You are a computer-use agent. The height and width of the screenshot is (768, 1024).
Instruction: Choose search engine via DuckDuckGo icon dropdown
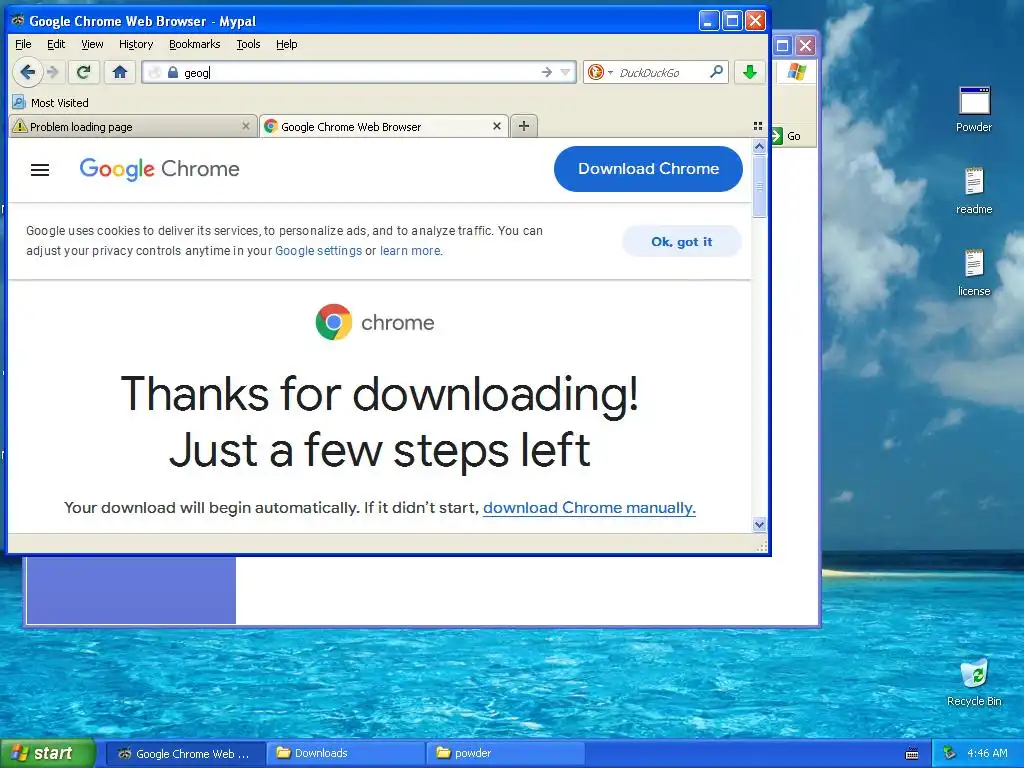600,72
